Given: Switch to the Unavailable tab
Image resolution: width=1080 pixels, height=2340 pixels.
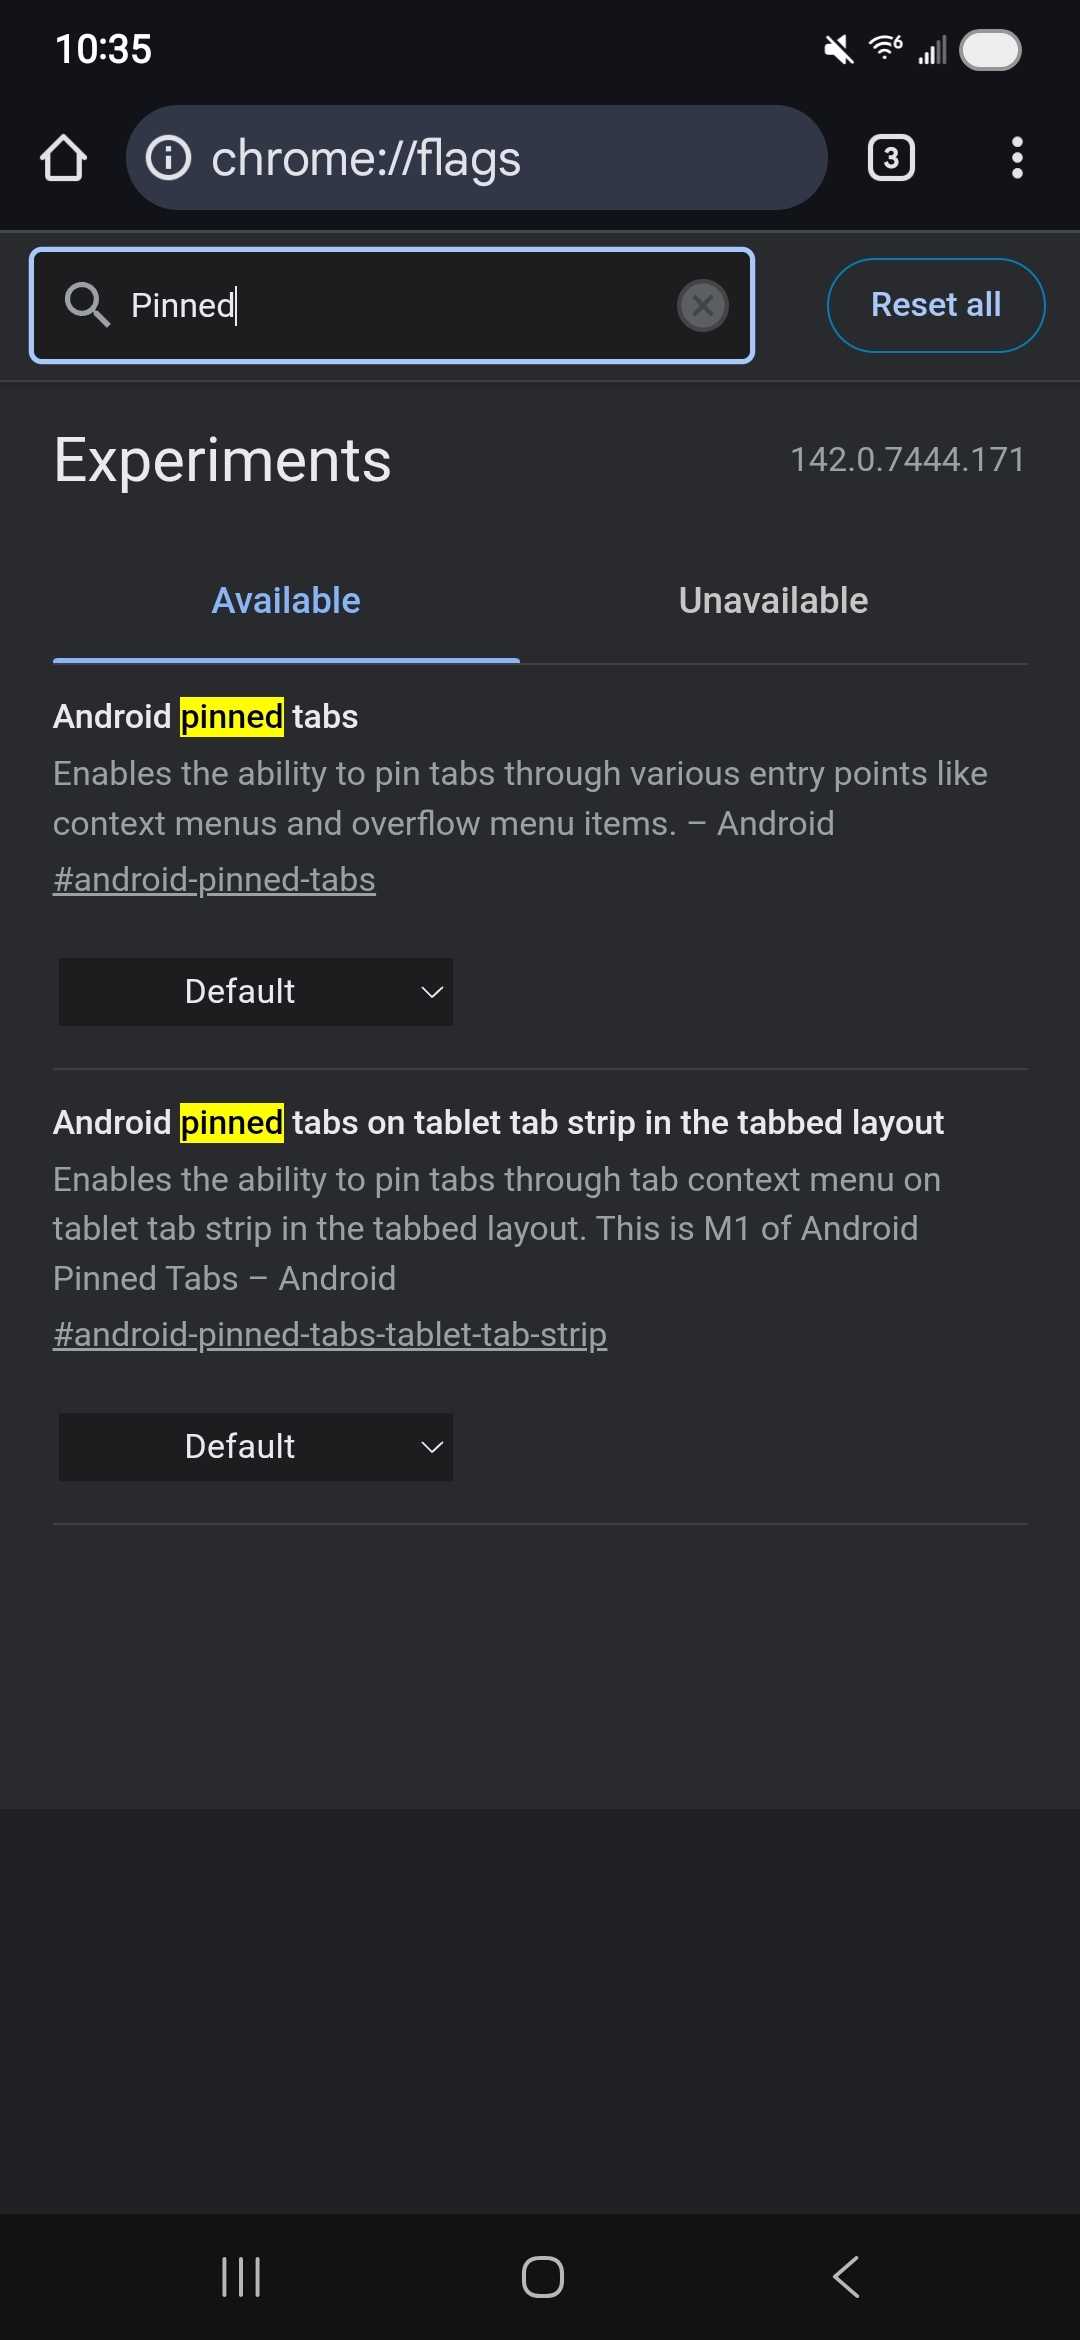Looking at the screenshot, I should click(772, 600).
